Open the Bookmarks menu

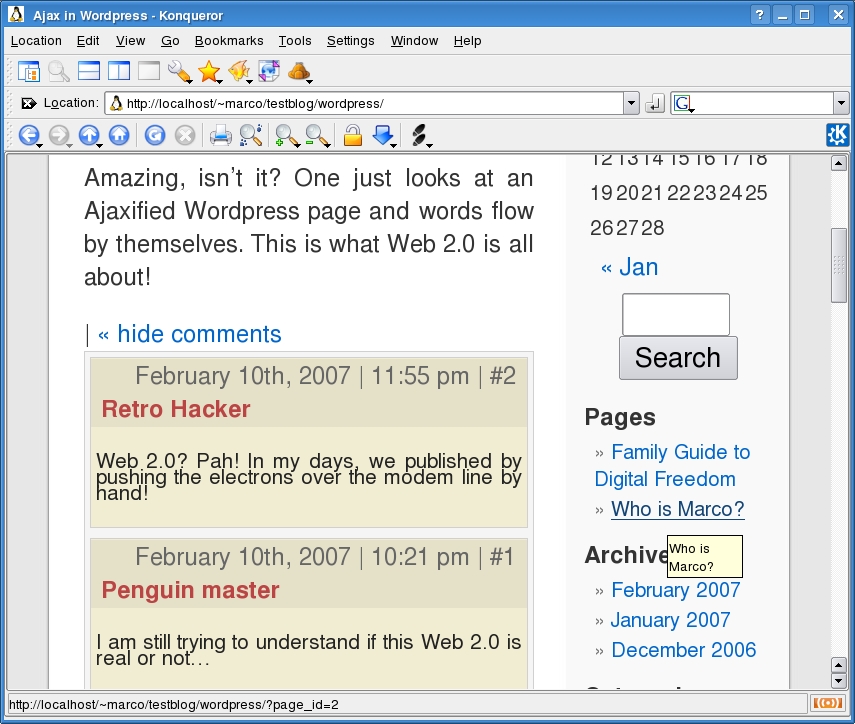tap(229, 41)
